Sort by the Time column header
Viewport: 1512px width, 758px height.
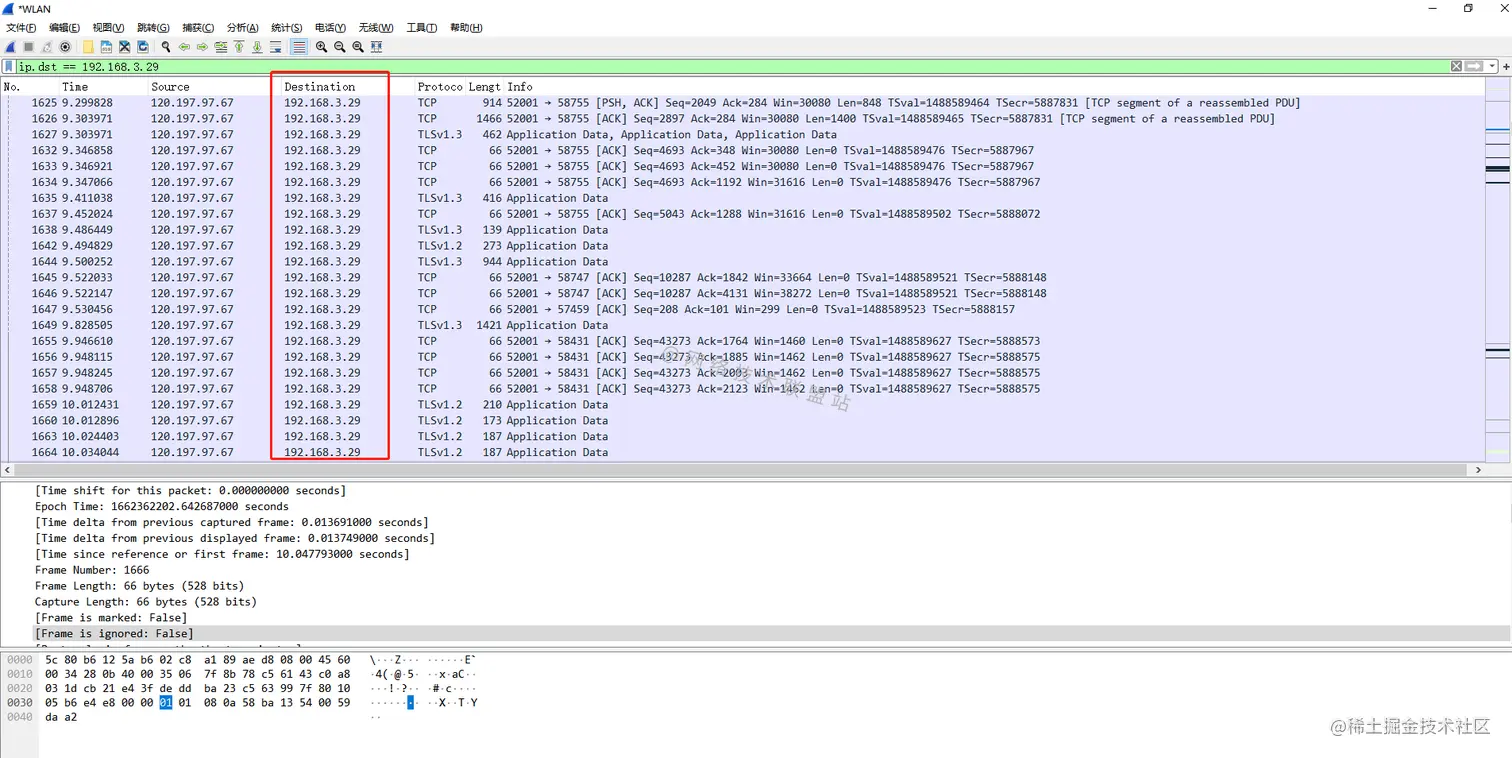(x=103, y=87)
